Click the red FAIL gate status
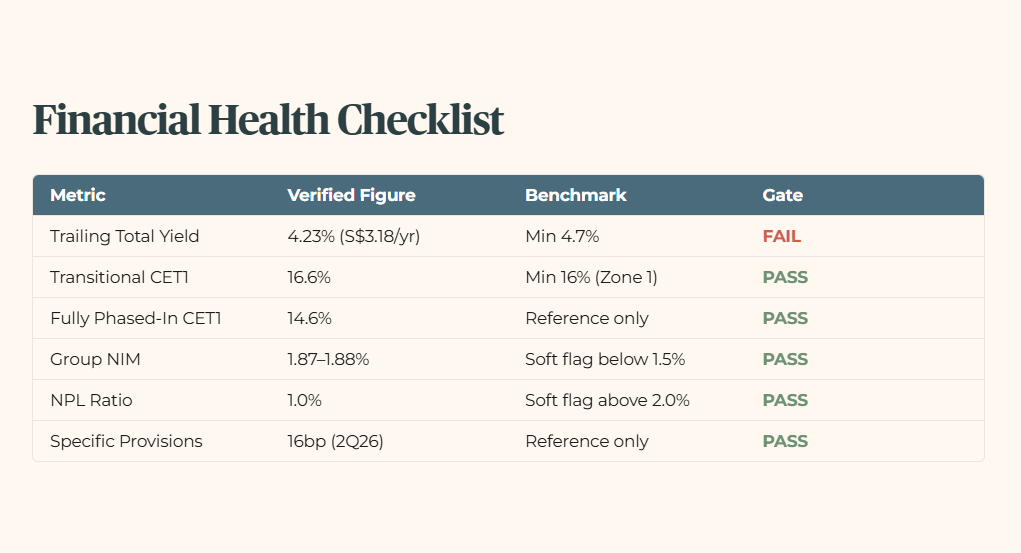Screen dimensions: 1021x553 pos(781,236)
